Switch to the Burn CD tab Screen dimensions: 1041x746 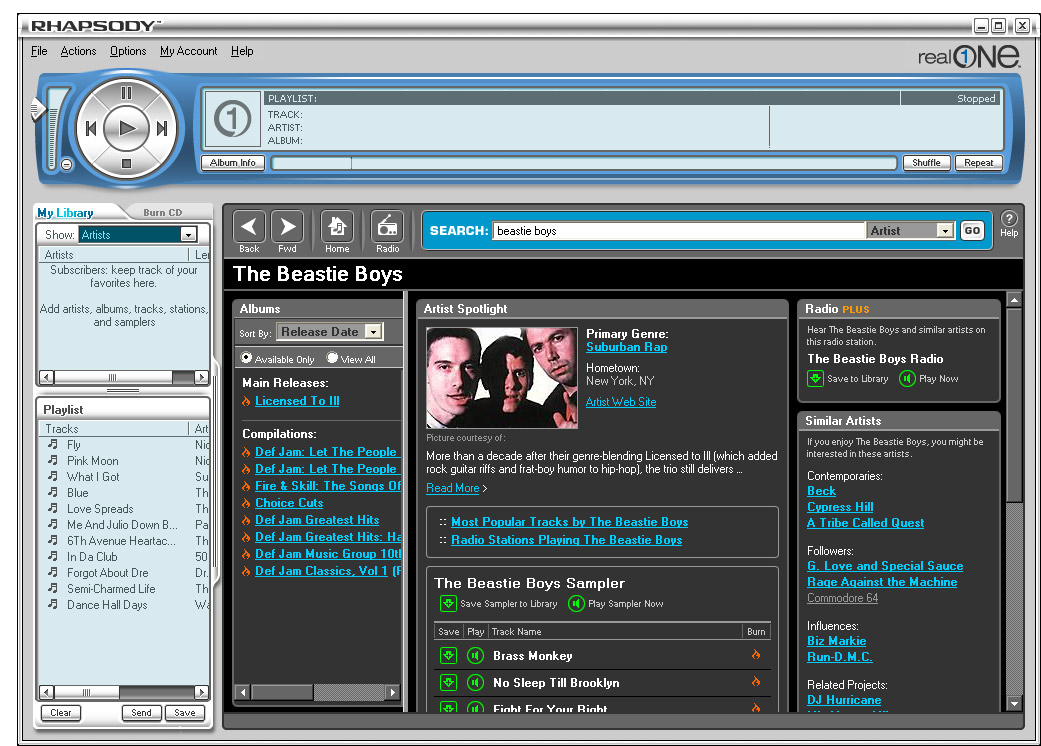coord(163,212)
